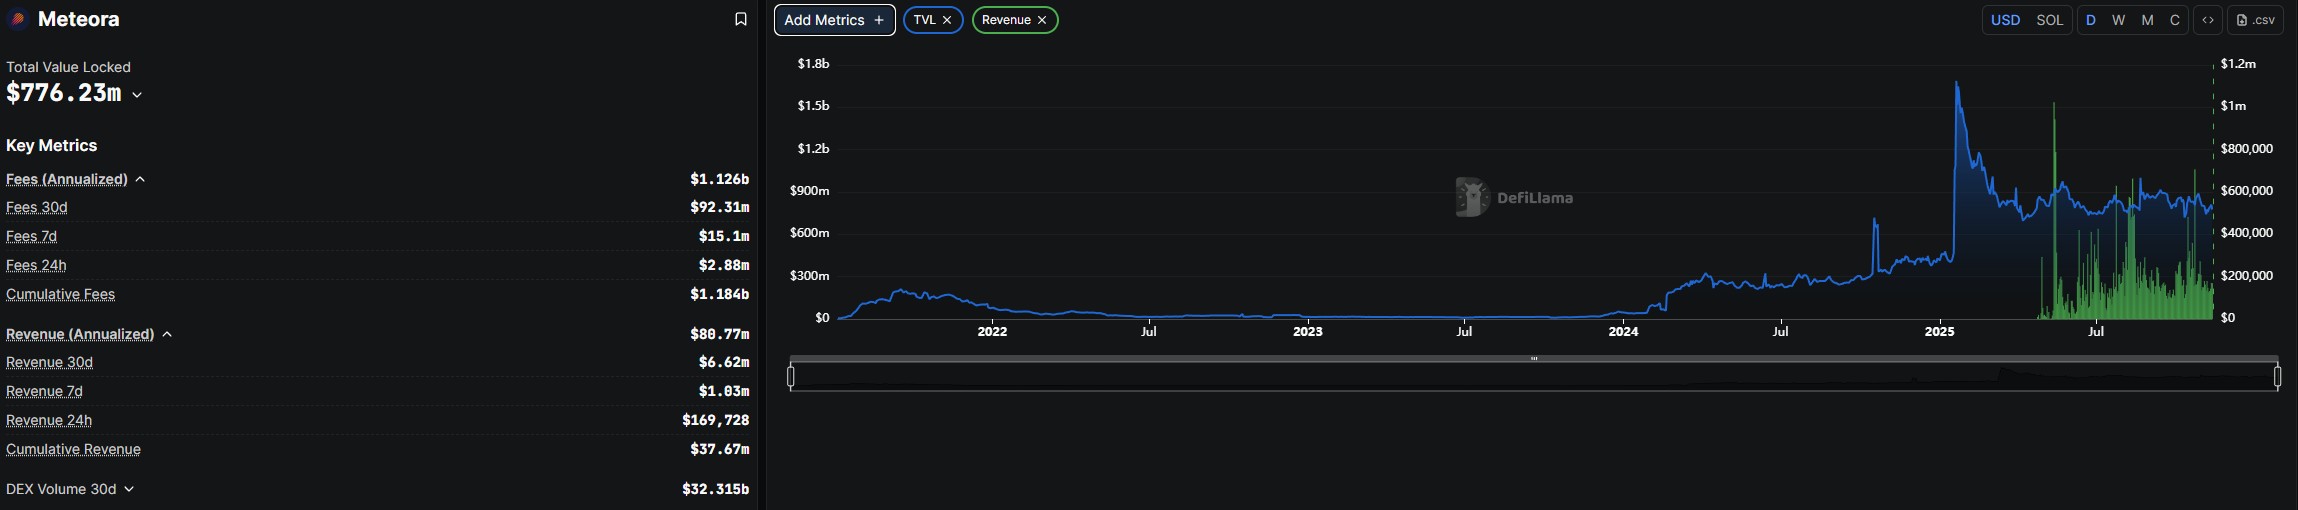This screenshot has width=2298, height=510.
Task: Click the $1.8b left axis label
Action: (x=813, y=63)
